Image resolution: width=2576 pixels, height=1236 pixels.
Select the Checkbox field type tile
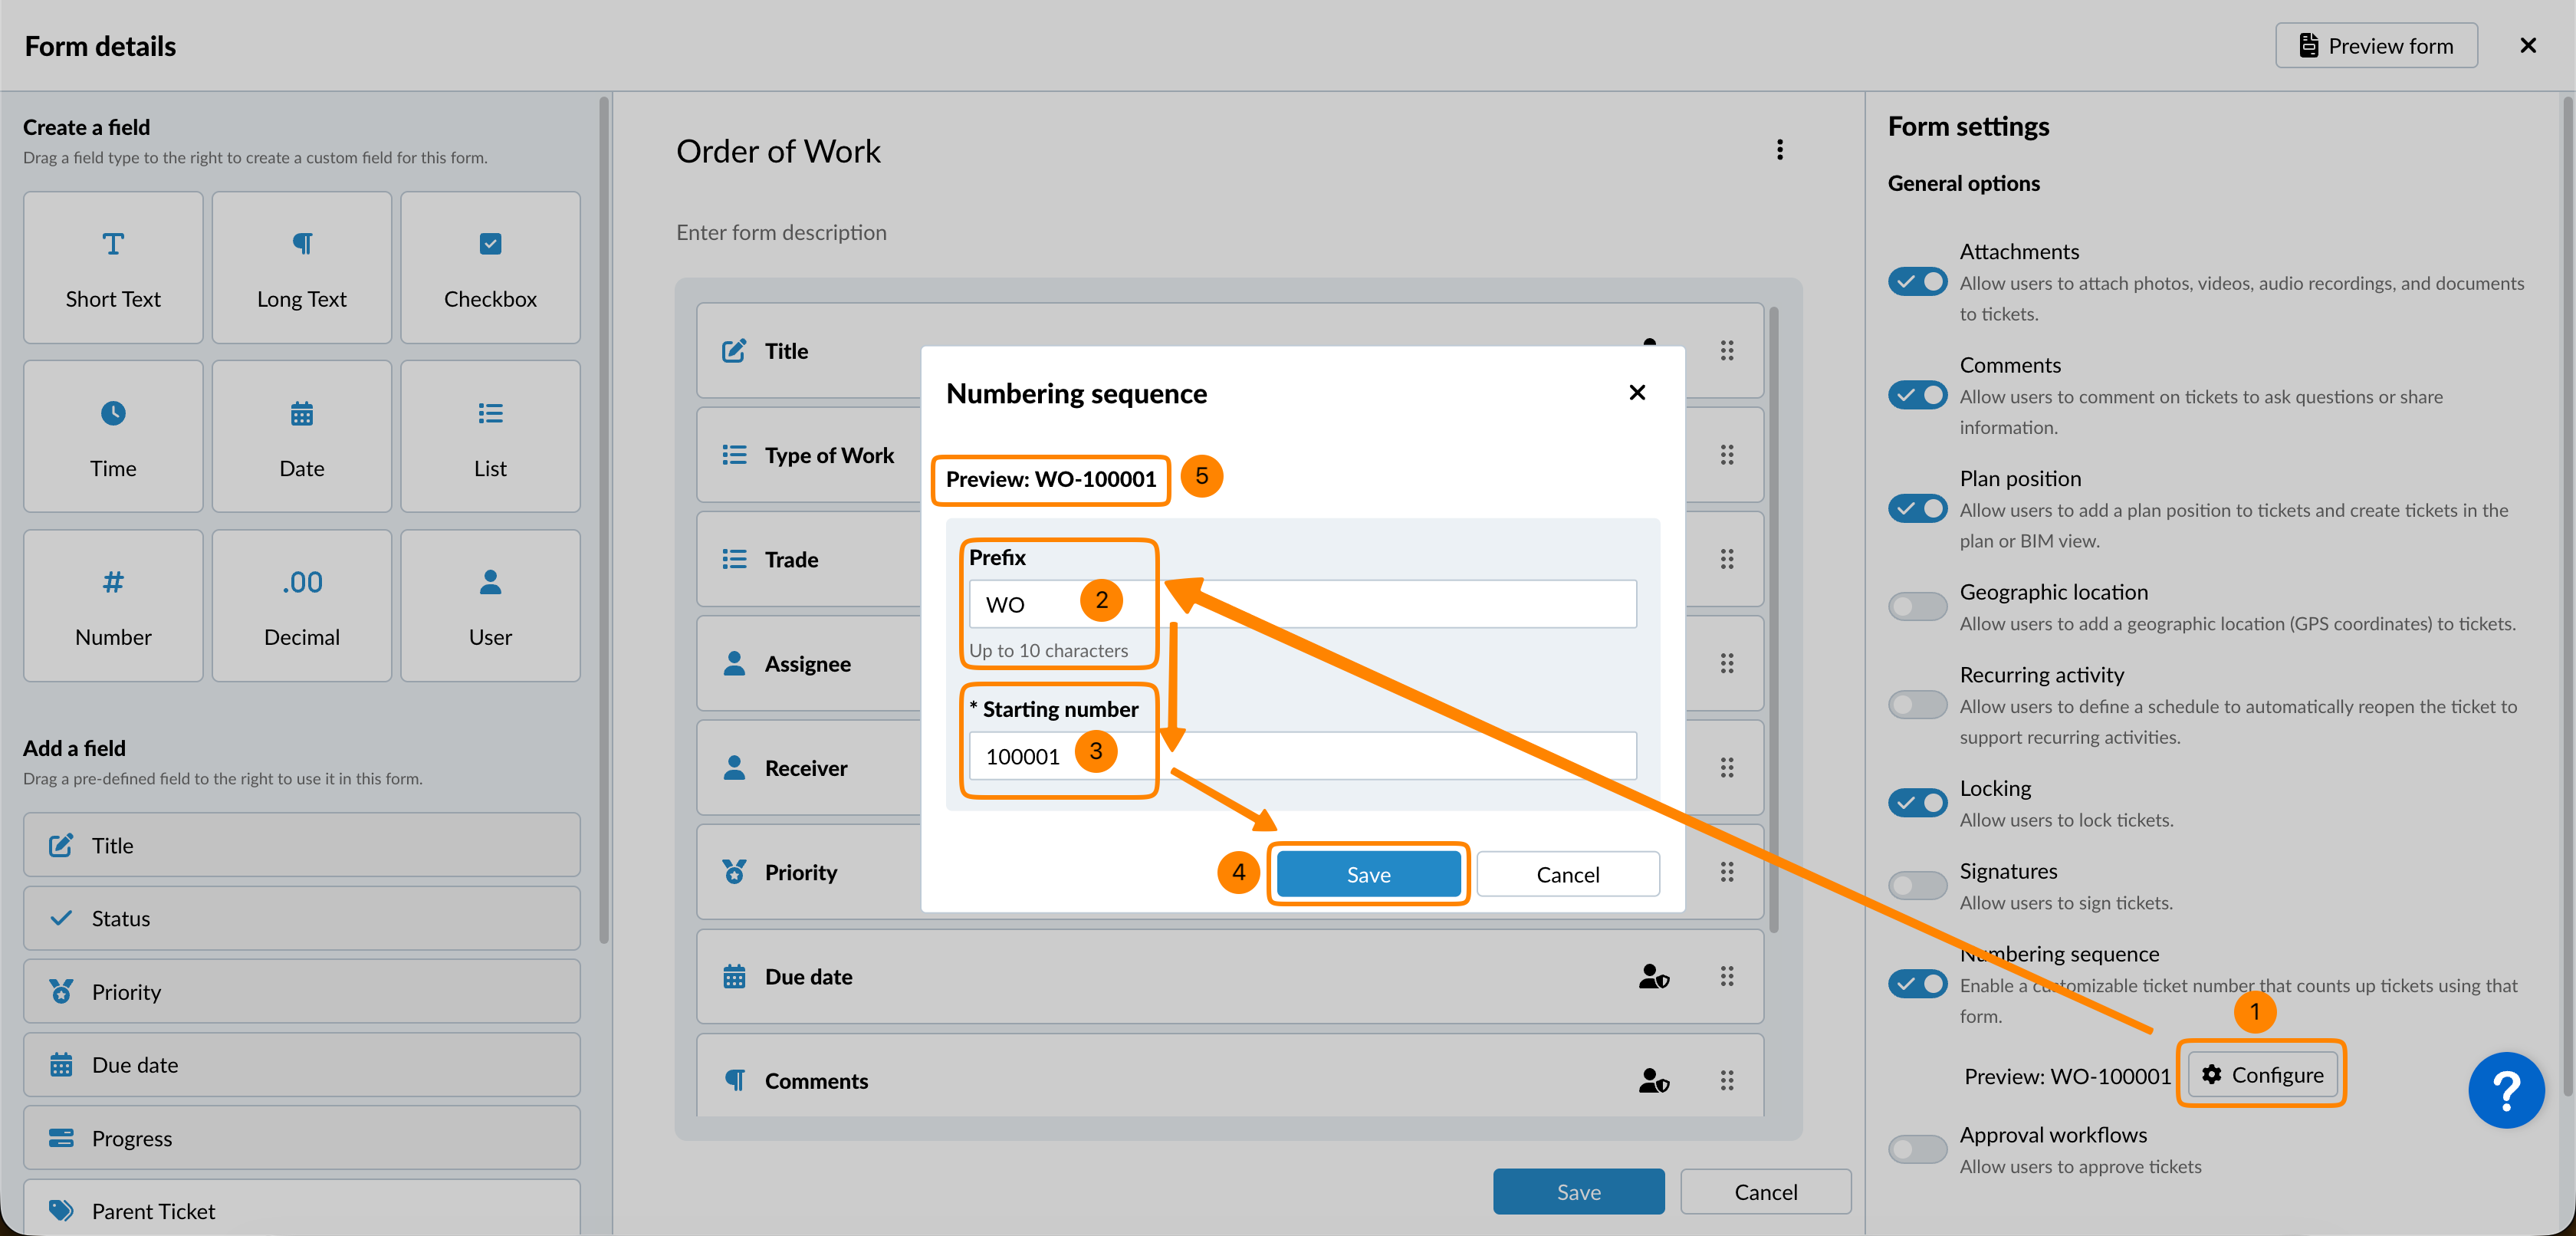tap(490, 268)
